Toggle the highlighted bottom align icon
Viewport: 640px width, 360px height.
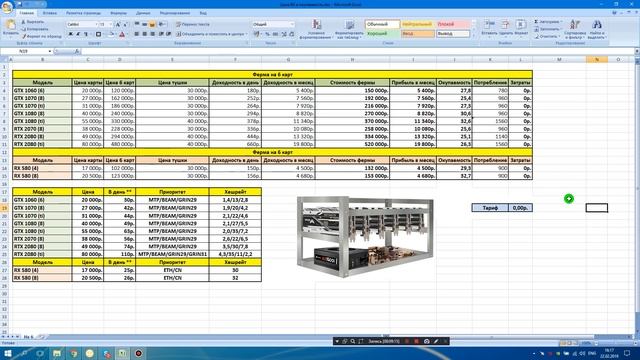click(x=152, y=24)
